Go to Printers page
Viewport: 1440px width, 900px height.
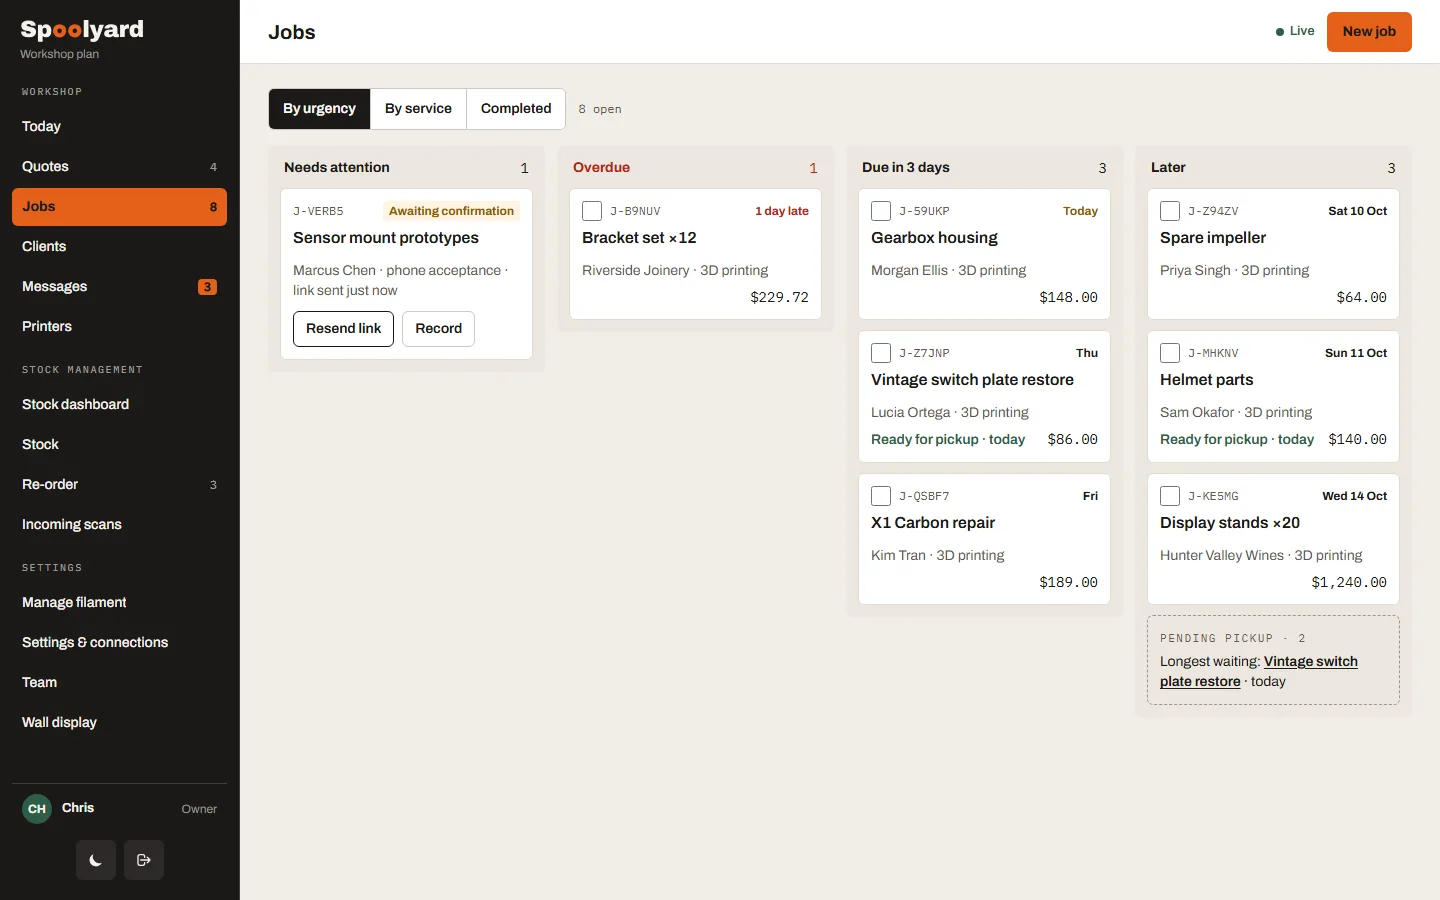pos(119,327)
